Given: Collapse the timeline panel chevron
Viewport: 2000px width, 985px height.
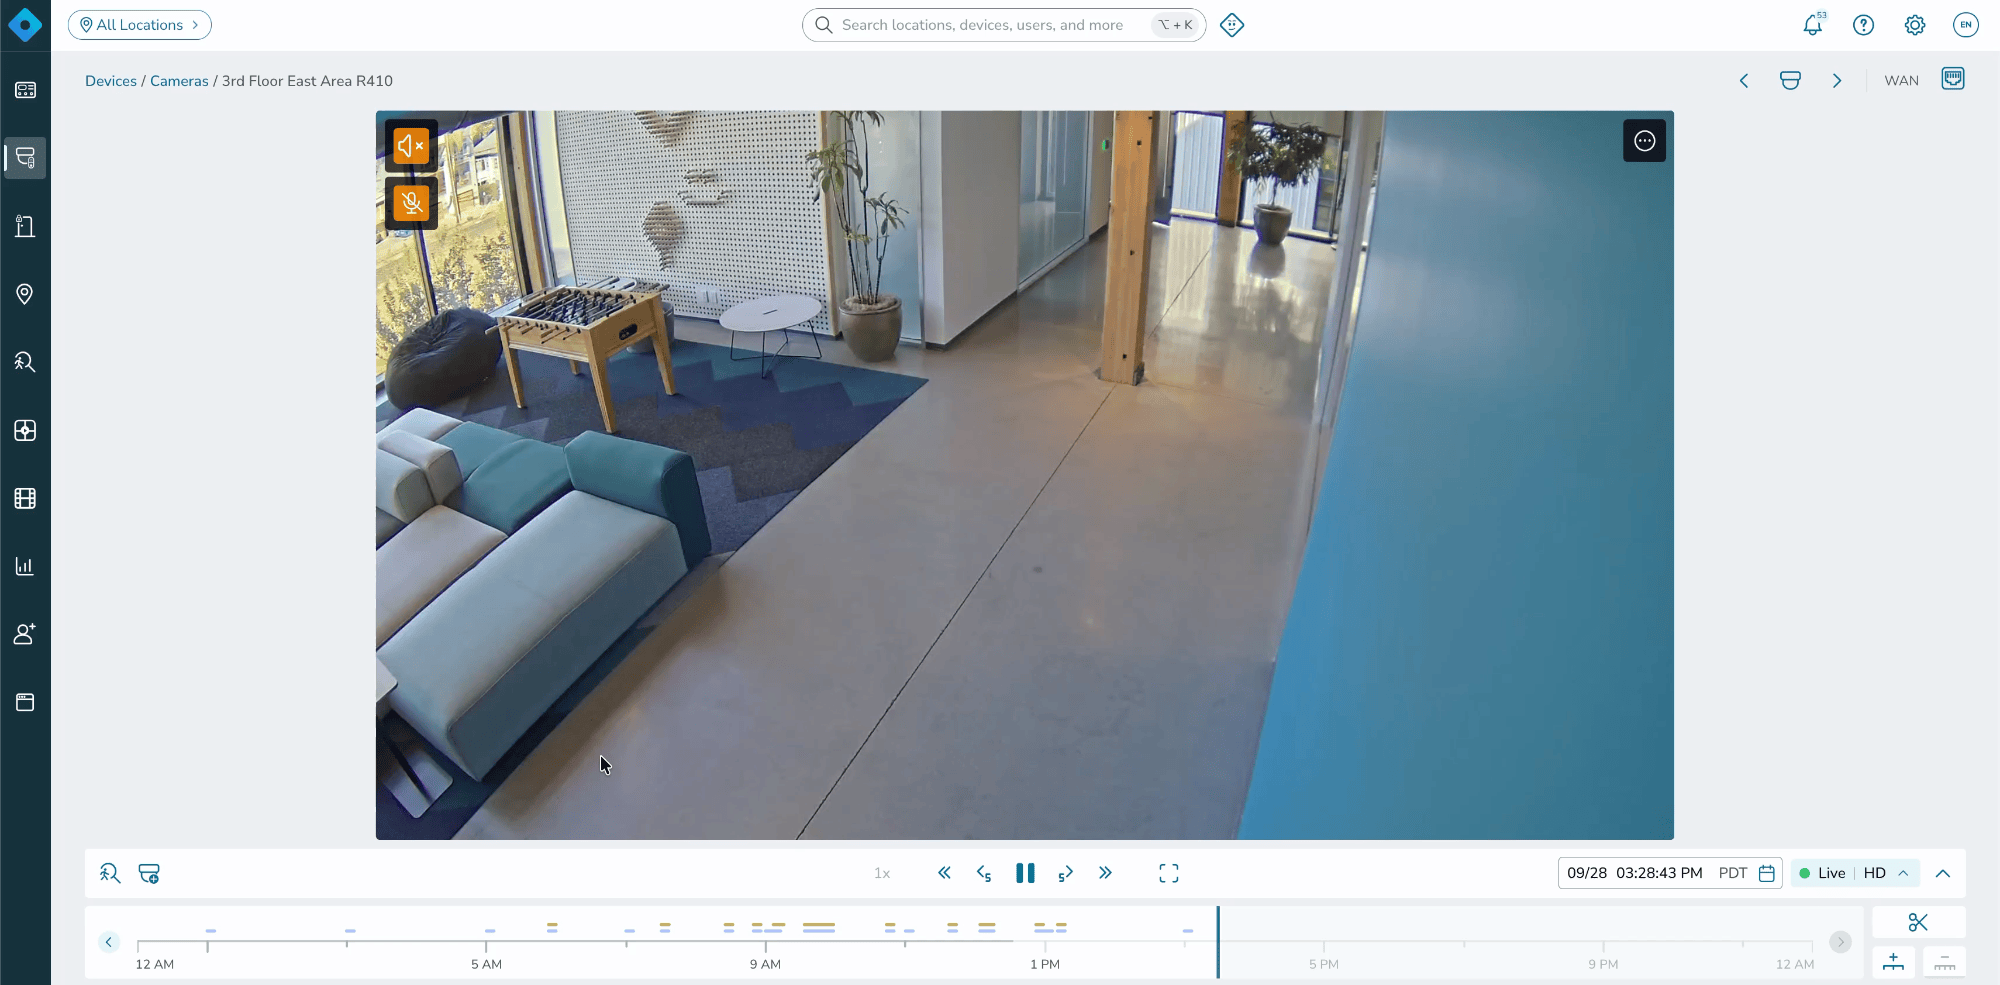Looking at the screenshot, I should pos(1943,873).
